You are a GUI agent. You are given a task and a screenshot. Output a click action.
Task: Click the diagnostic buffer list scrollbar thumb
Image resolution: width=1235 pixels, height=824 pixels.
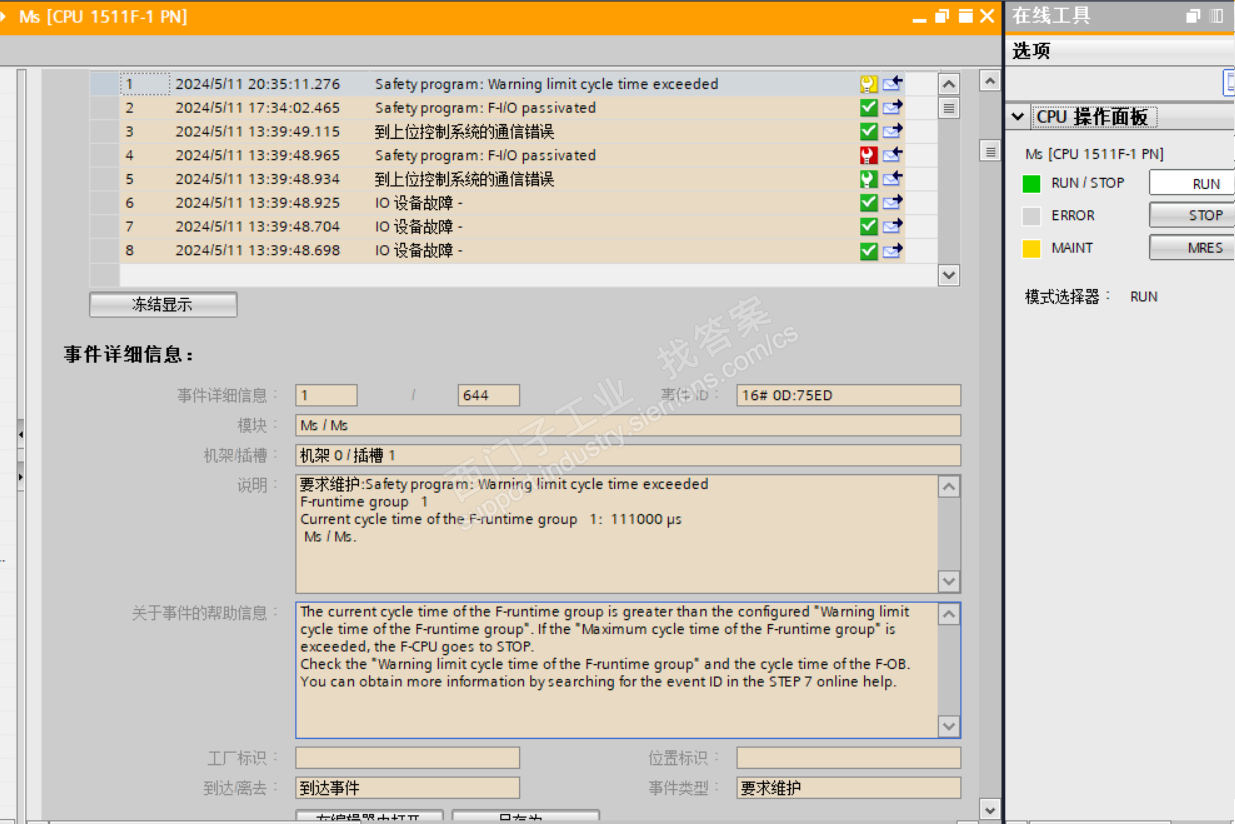coord(949,107)
